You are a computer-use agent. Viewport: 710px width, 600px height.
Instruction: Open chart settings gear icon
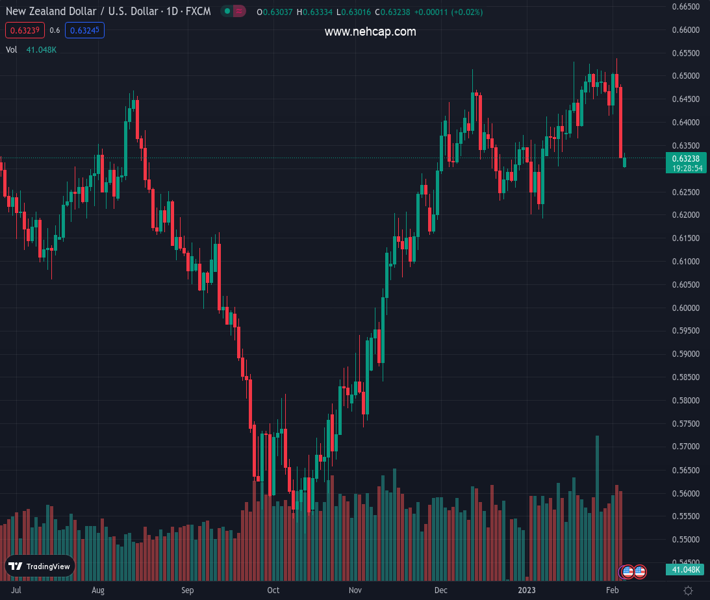point(687,590)
